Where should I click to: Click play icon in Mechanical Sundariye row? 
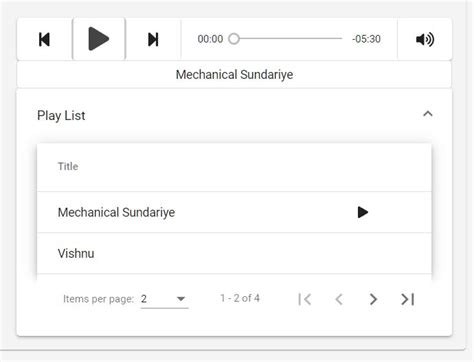[363, 212]
